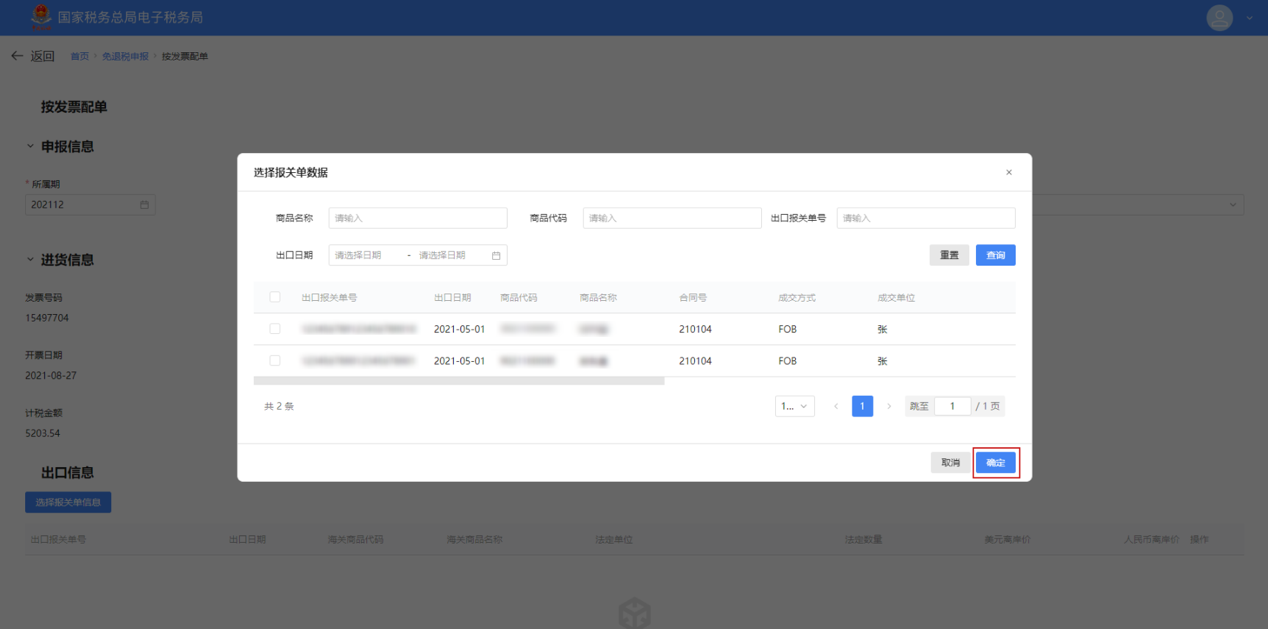The height and width of the screenshot is (629, 1268).
Task: Open the page size dropdown
Action: click(x=794, y=407)
